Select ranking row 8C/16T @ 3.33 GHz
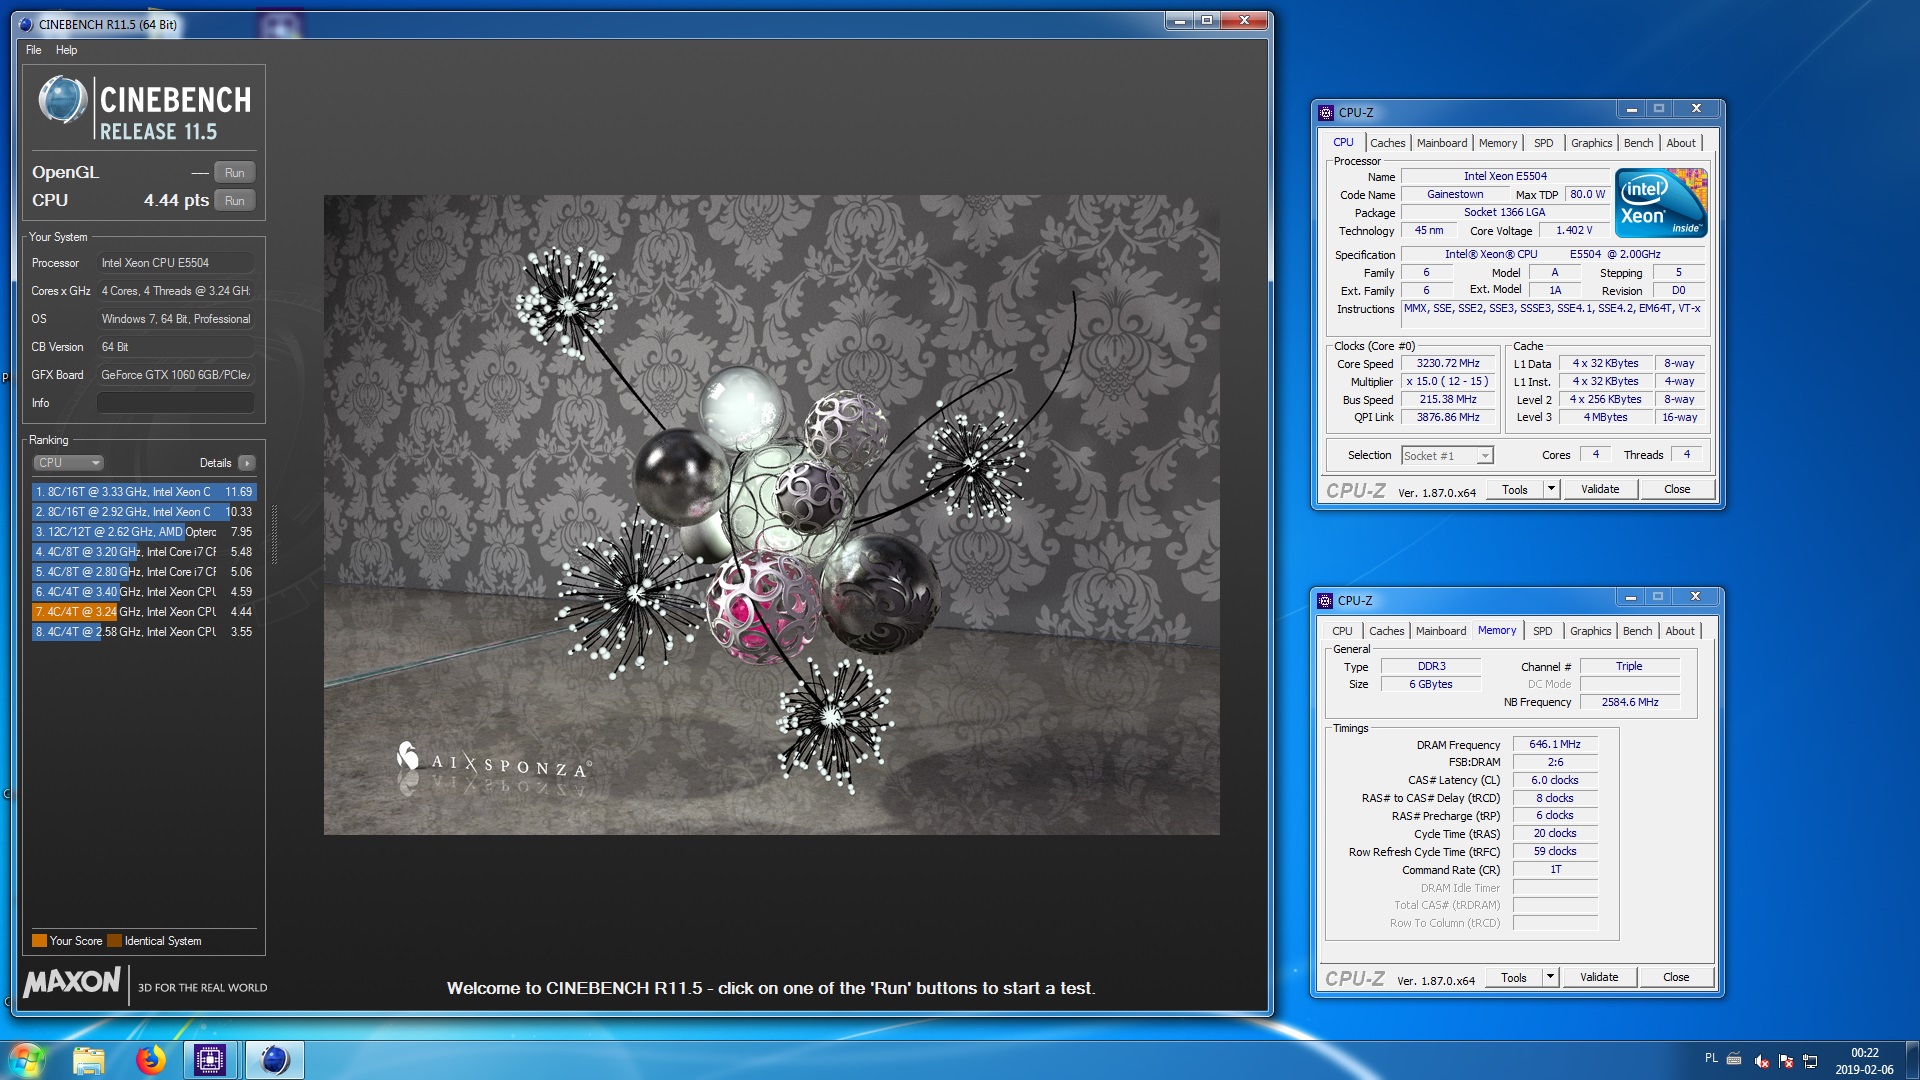The image size is (1920, 1080). click(x=144, y=492)
